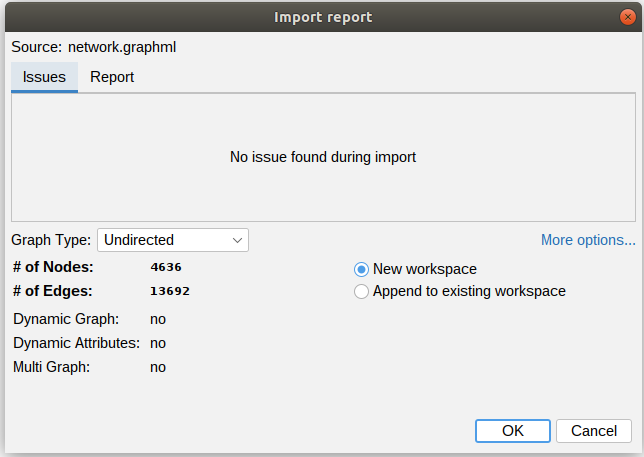Click the 'No issue found' message area
Image resolution: width=644 pixels, height=457 pixels.
[323, 157]
